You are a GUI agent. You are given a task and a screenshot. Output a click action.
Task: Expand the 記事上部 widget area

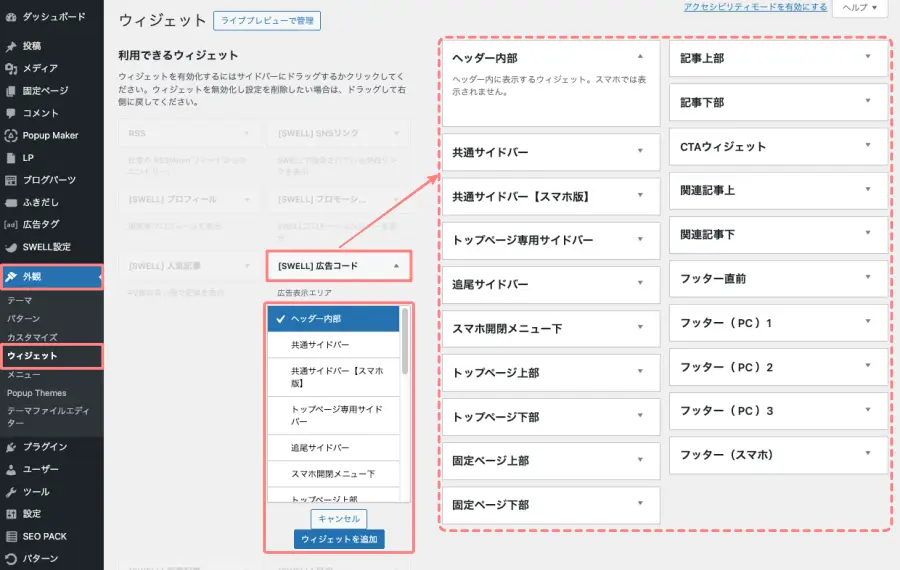(x=868, y=57)
